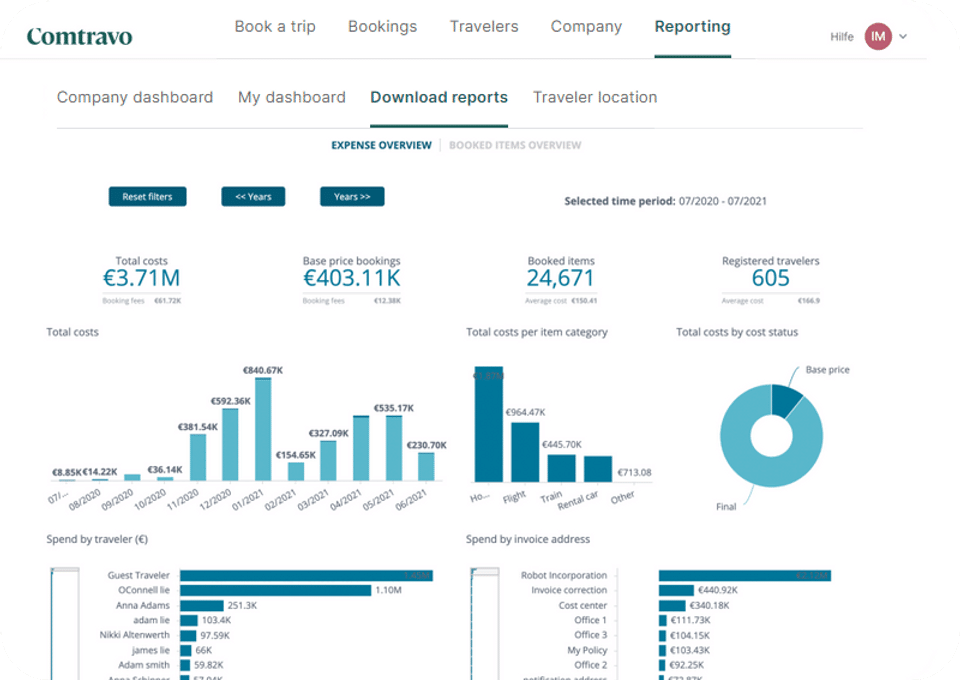Select the 06/2021 bar labeled €230.70K
960x680 pixels.
click(426, 466)
